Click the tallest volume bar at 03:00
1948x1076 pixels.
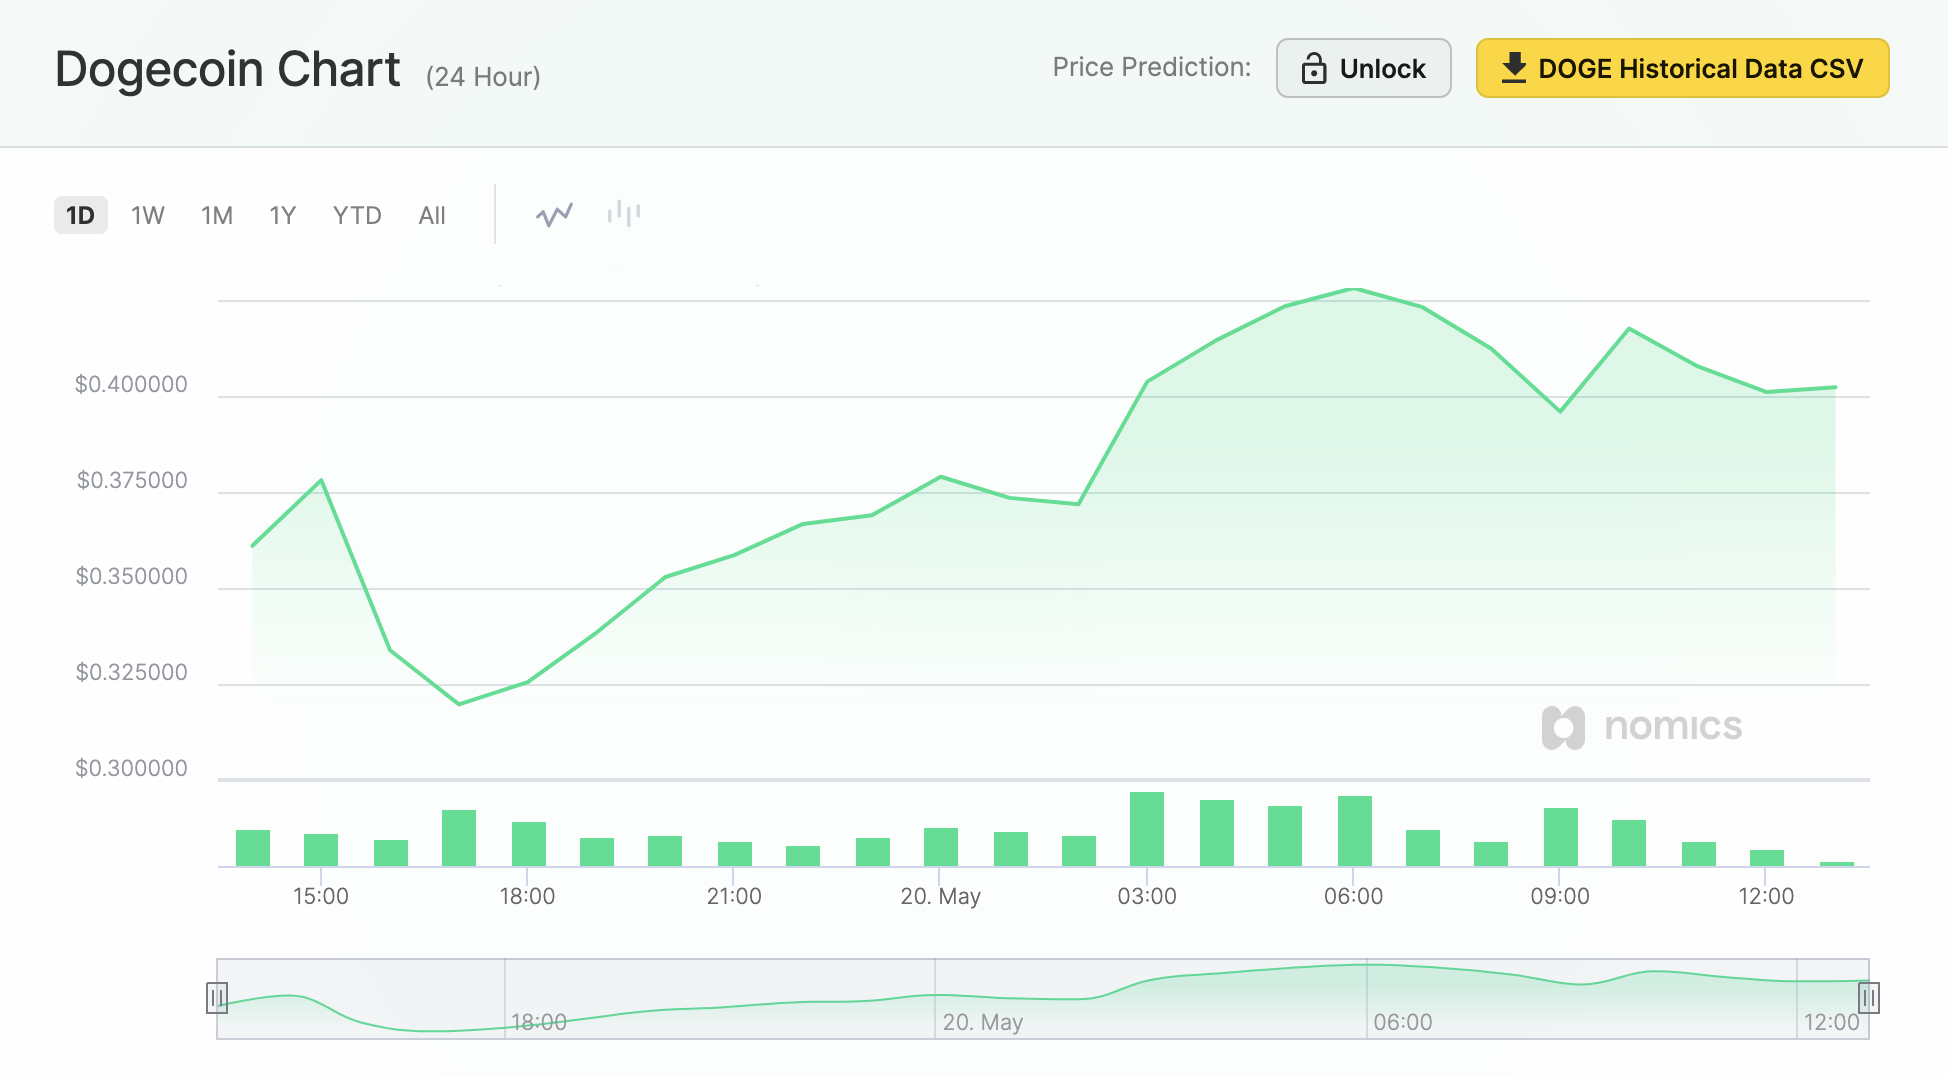[x=1147, y=829]
